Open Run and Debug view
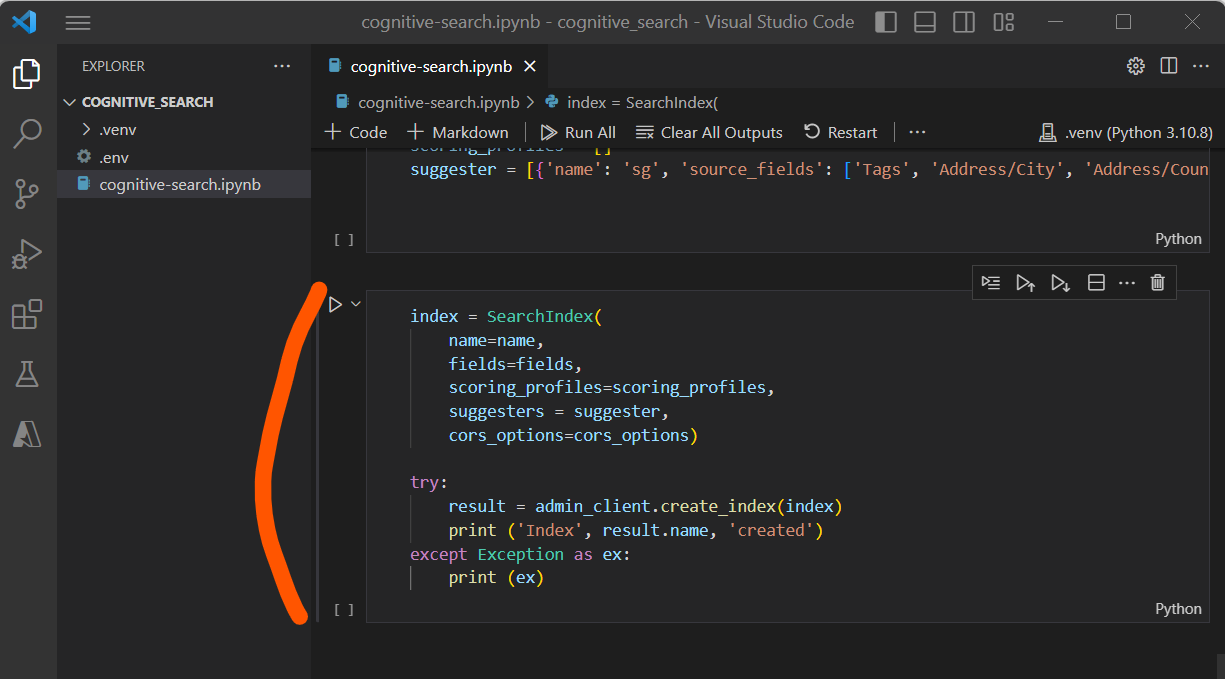The height and width of the screenshot is (679, 1225). tap(27, 254)
